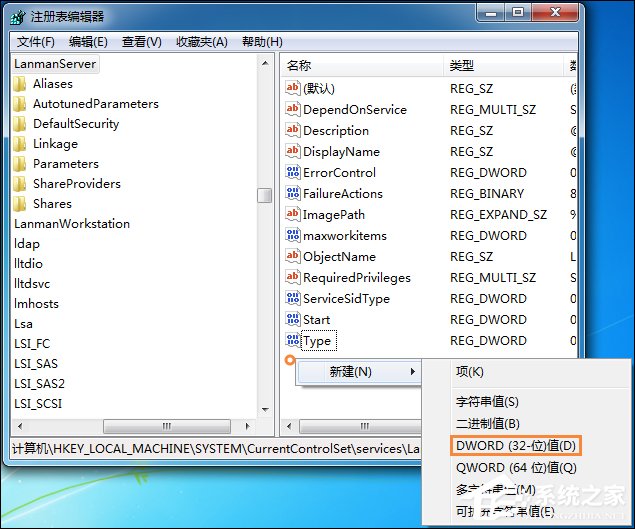The height and width of the screenshot is (529, 635).
Task: Select the LSI_FC tree key
Action: tap(32, 344)
